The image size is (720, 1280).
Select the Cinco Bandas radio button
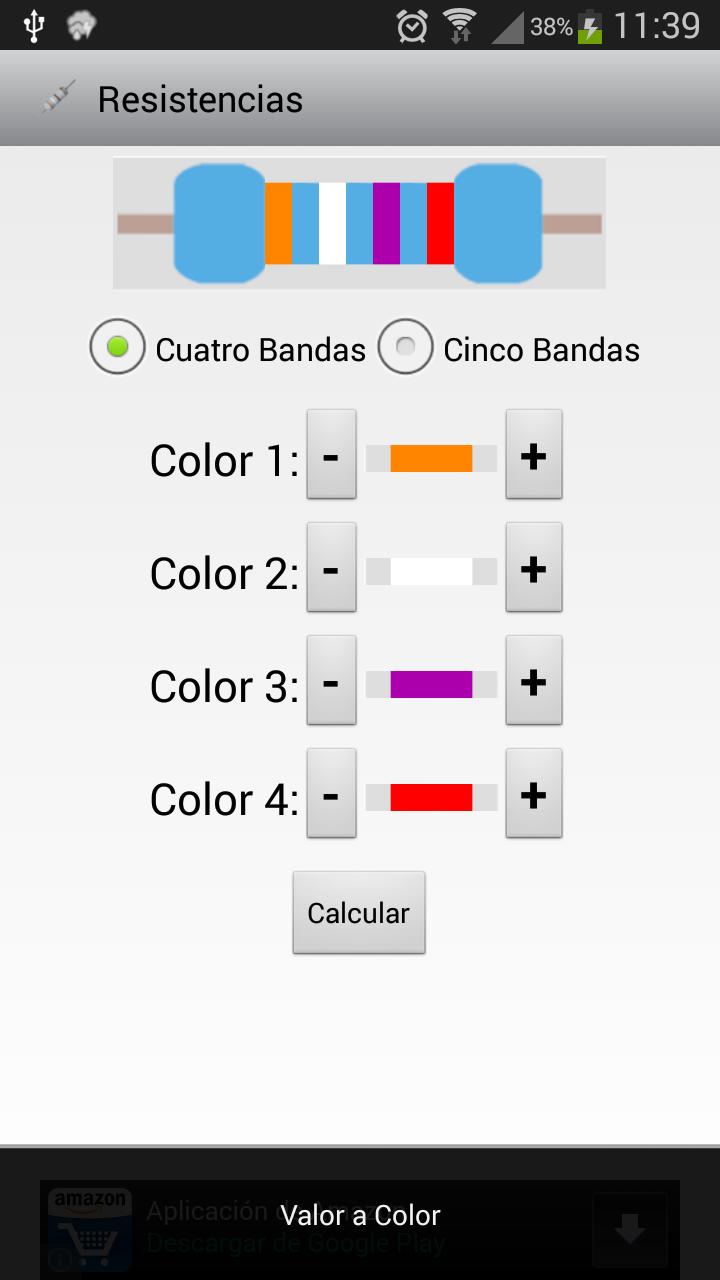[x=405, y=348]
